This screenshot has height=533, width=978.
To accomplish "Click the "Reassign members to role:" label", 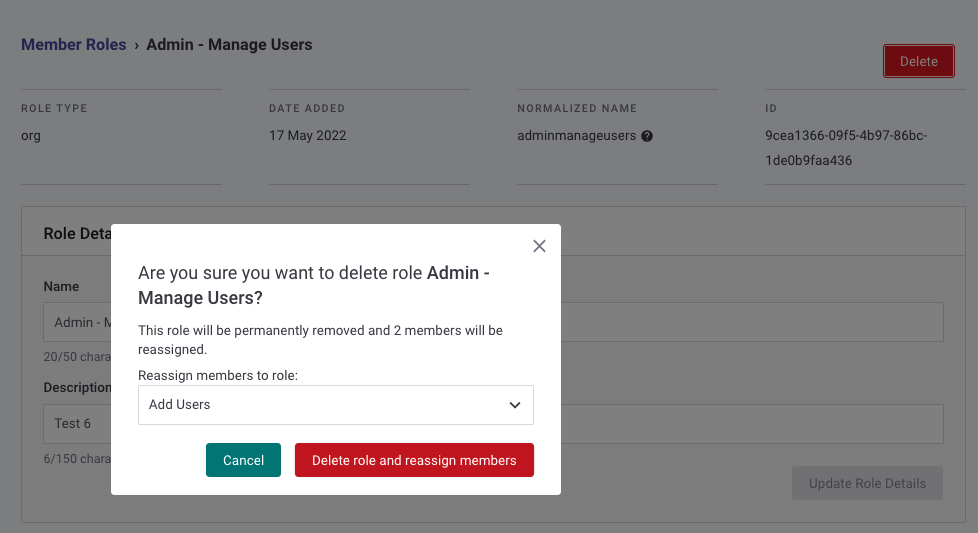I will [218, 375].
